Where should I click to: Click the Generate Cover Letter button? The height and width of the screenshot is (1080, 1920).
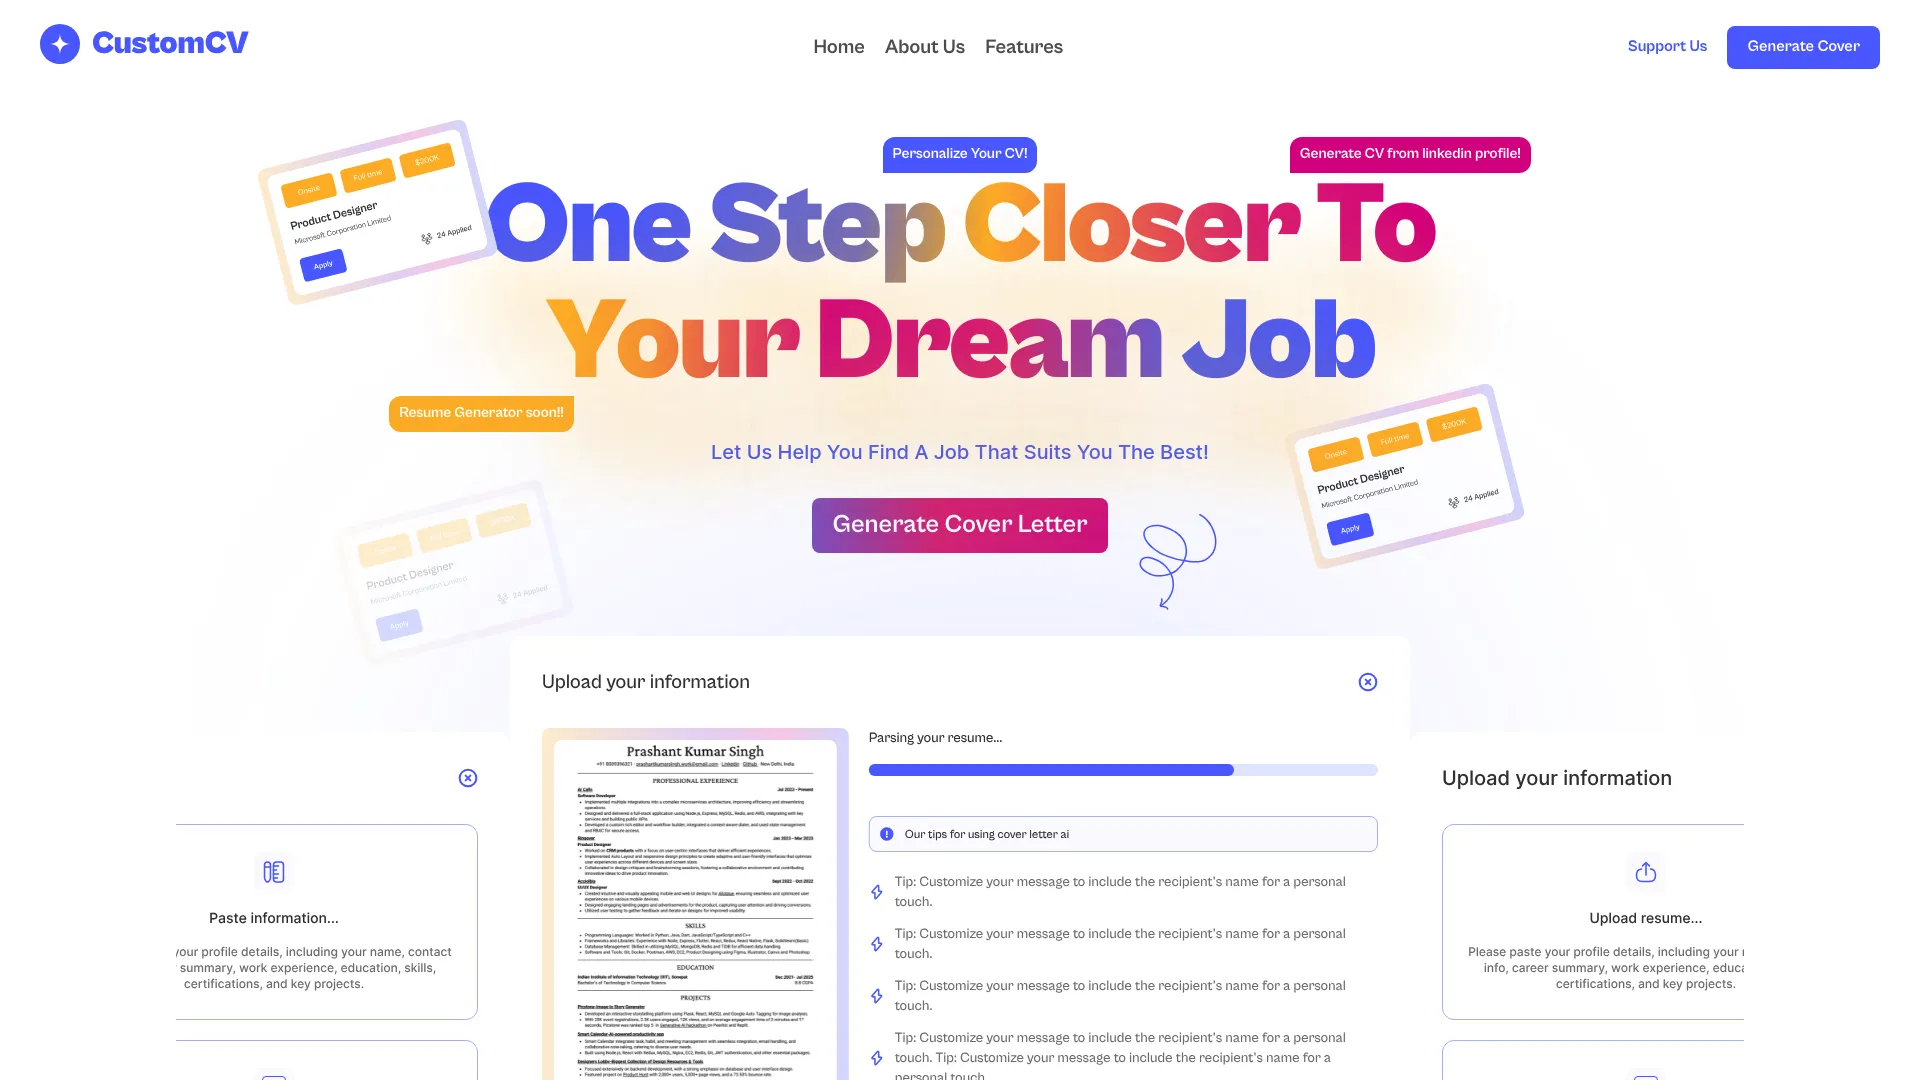point(960,525)
